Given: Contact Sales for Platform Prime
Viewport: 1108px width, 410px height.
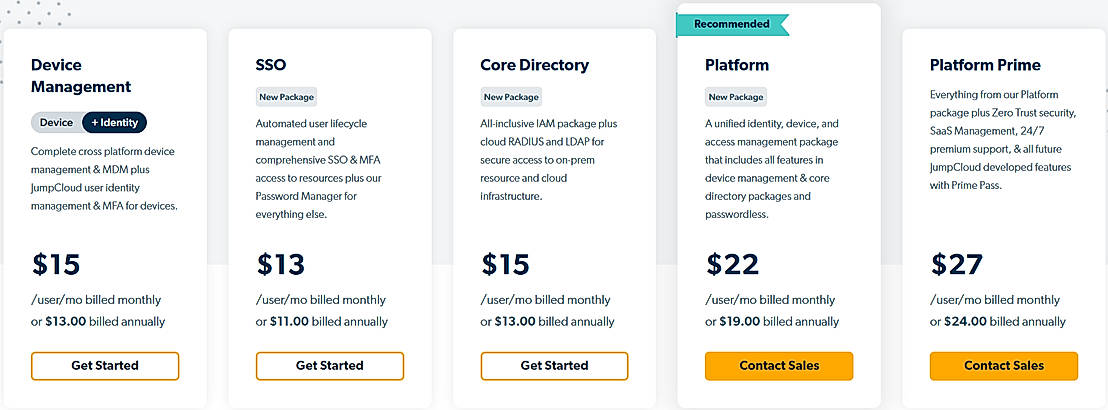Looking at the screenshot, I should pos(1003,365).
